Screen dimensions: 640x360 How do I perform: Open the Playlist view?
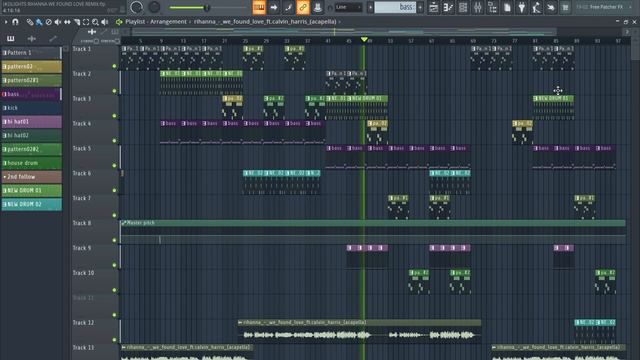[x=433, y=7]
